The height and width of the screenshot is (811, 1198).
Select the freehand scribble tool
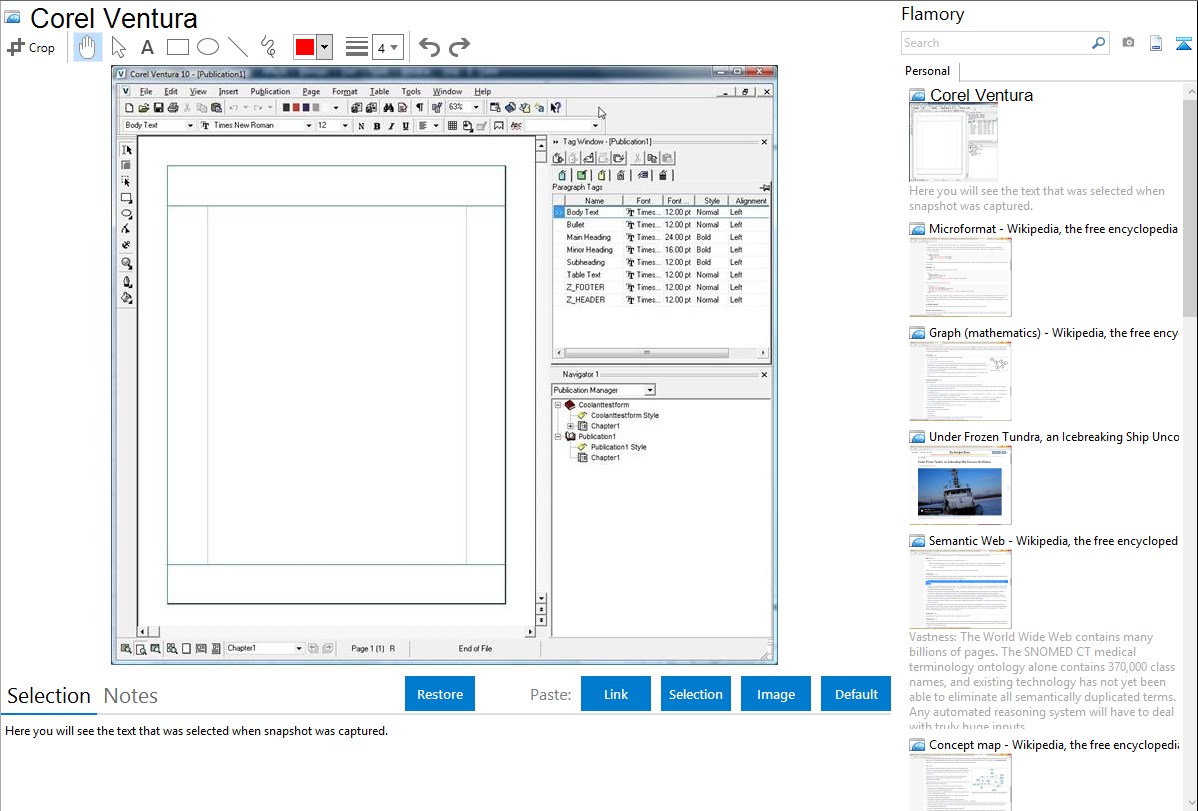coord(267,47)
